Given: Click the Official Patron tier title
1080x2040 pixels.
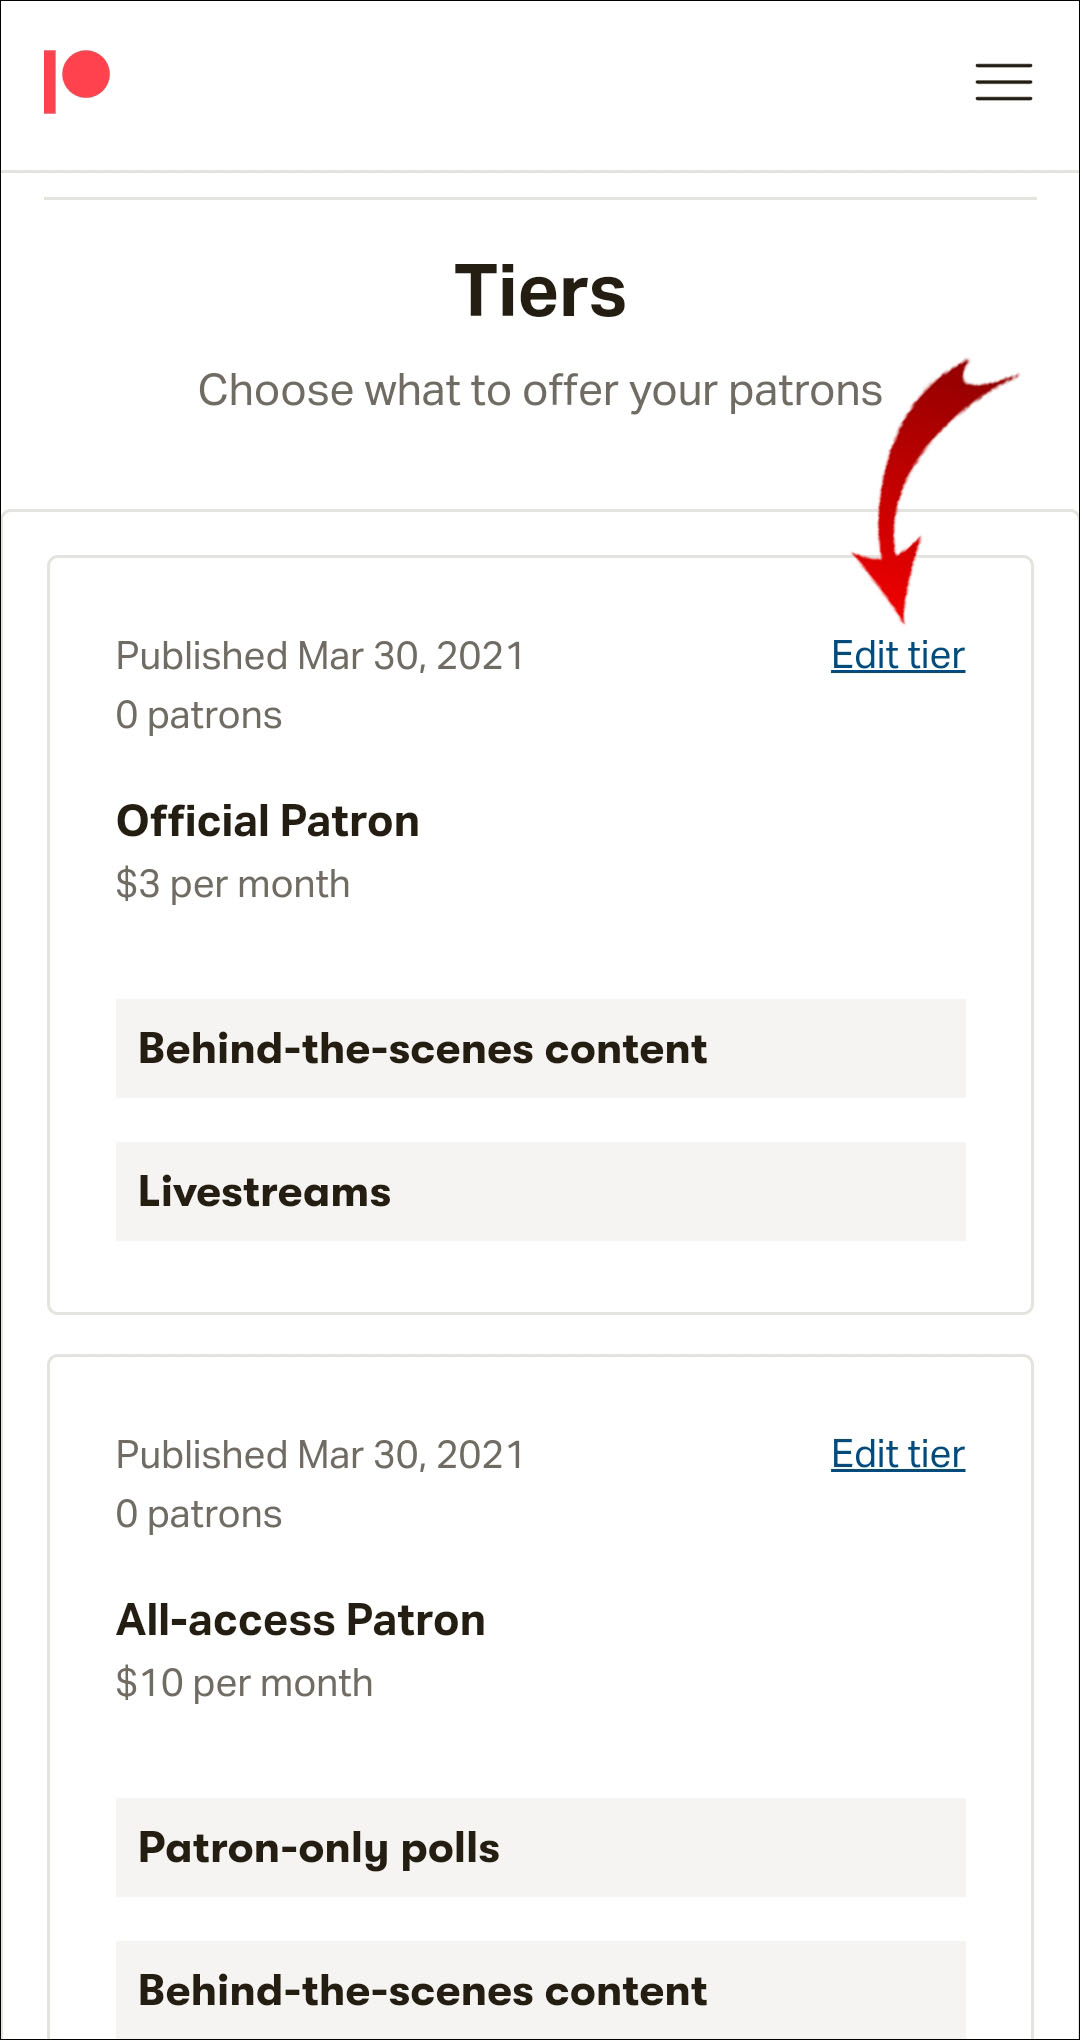Looking at the screenshot, I should pos(268,822).
